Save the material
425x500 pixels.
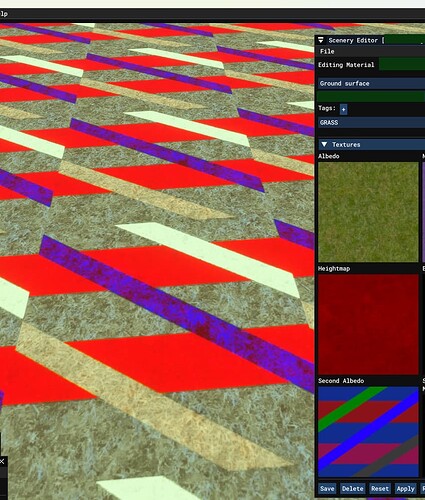click(327, 489)
